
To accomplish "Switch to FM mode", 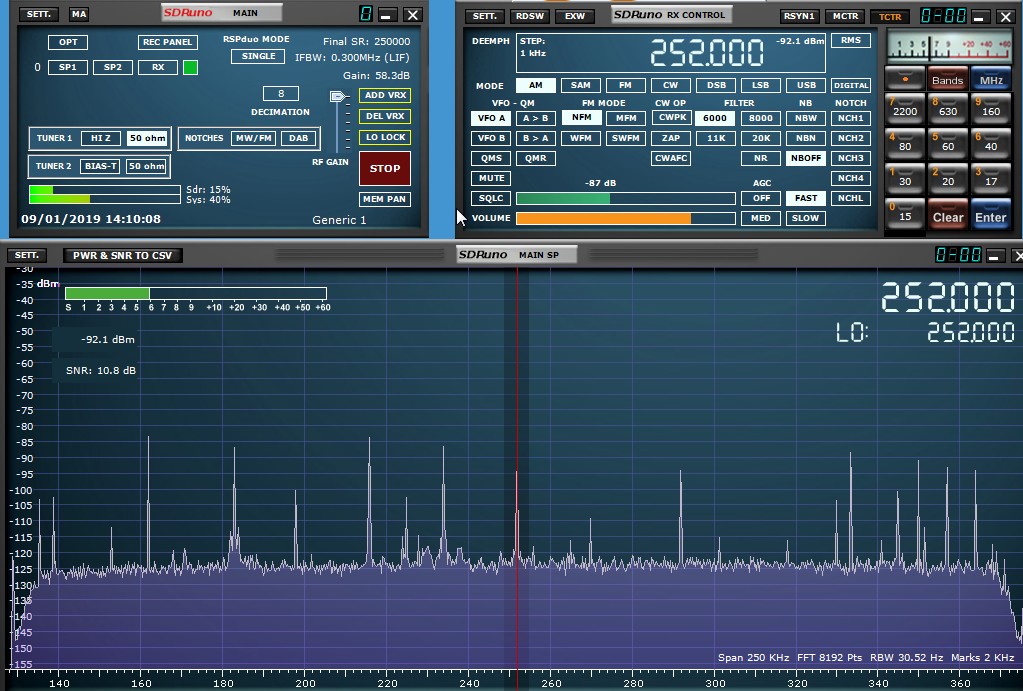I will click(x=625, y=85).
